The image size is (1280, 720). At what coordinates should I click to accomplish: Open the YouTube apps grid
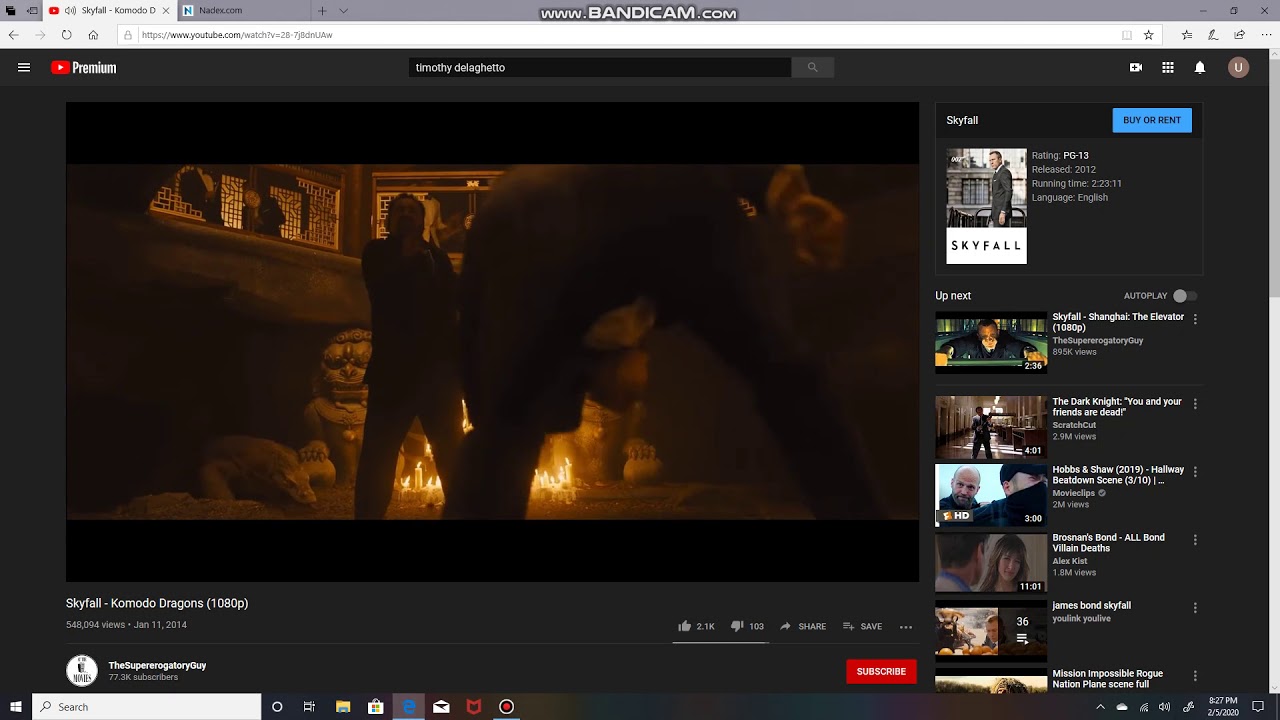(1167, 68)
